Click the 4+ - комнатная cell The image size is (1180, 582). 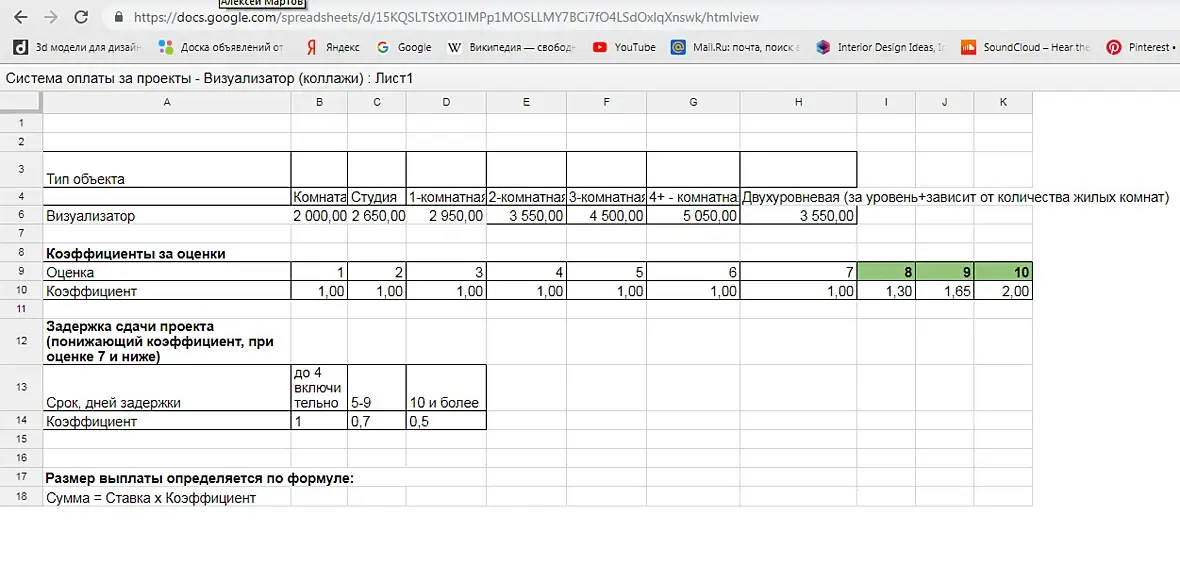(x=693, y=197)
